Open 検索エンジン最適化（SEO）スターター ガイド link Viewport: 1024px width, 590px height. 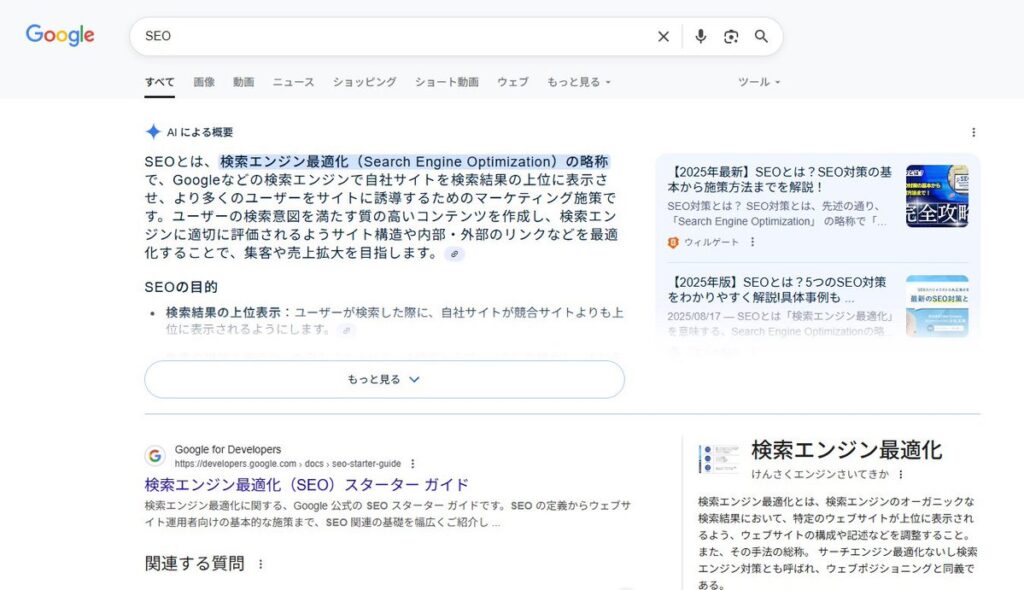tap(306, 485)
